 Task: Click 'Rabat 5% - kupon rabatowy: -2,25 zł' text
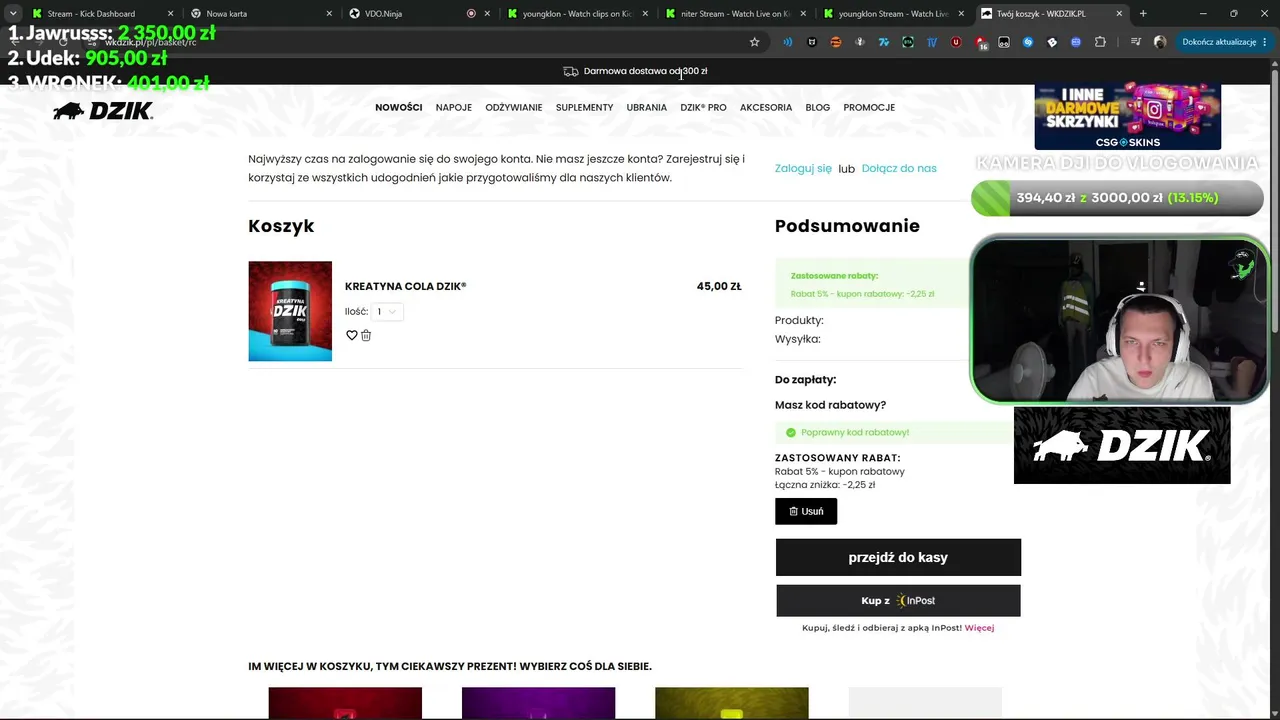[862, 294]
